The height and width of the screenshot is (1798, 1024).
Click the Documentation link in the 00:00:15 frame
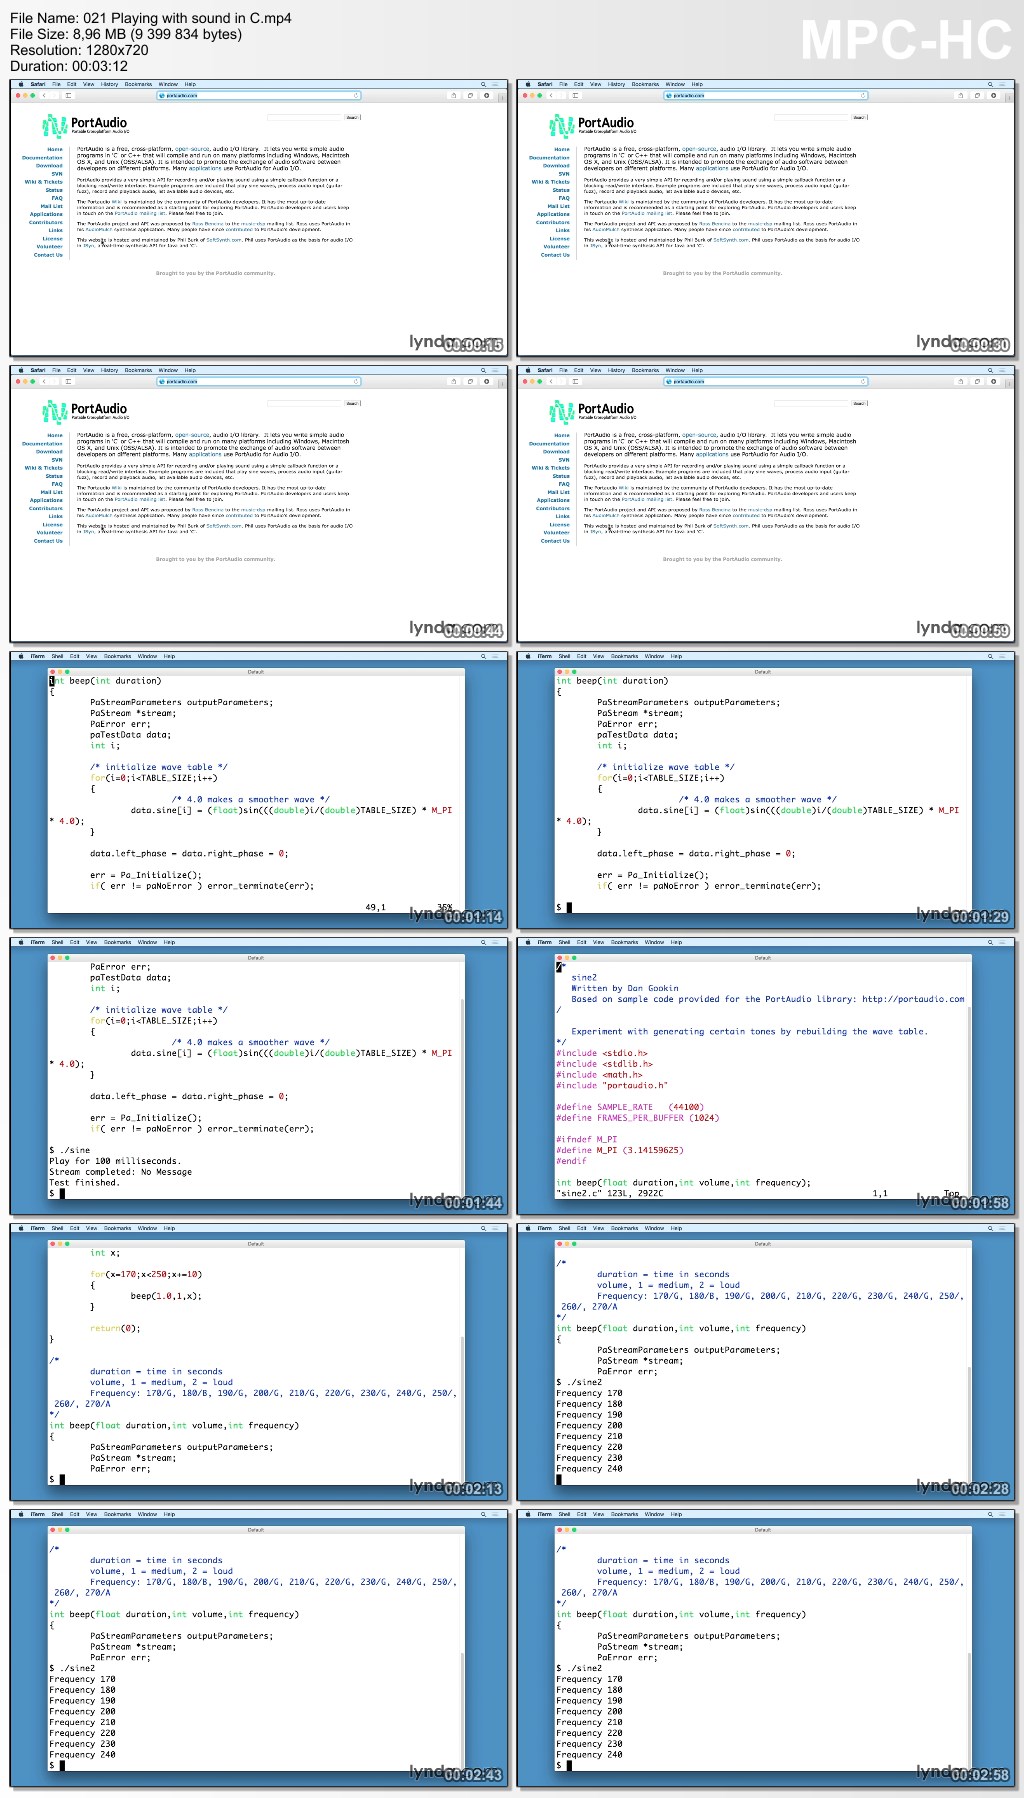coord(42,158)
